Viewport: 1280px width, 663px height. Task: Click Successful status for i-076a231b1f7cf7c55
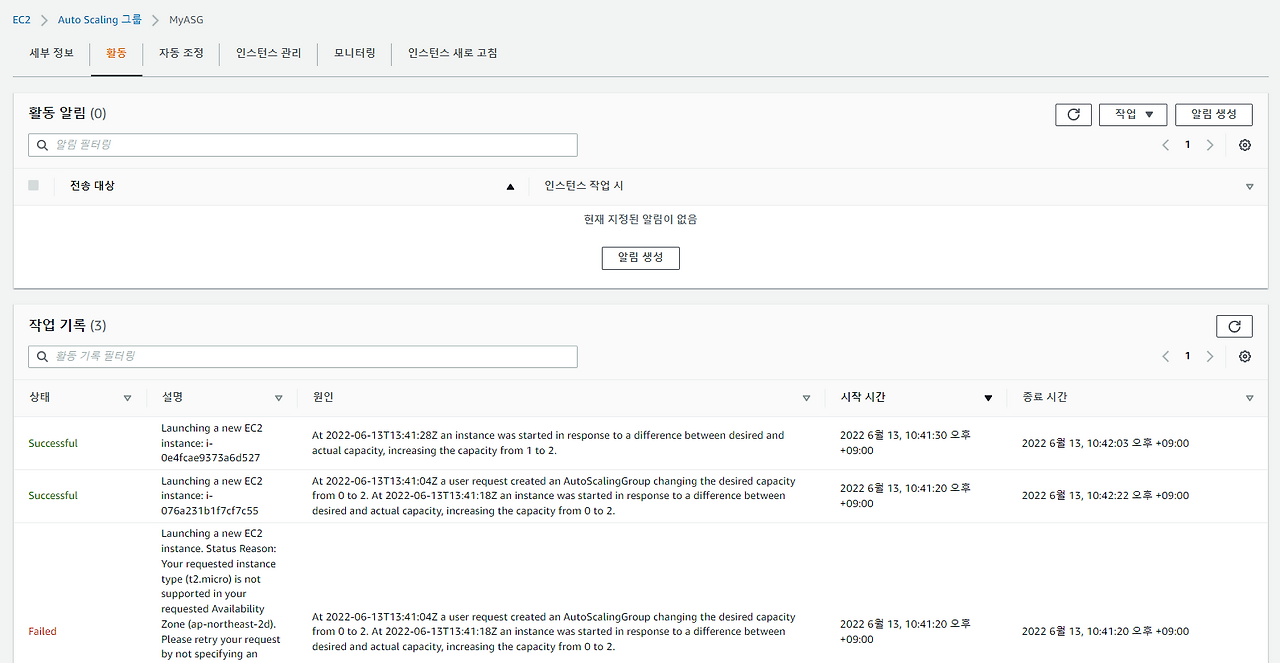pyautogui.click(x=53, y=495)
